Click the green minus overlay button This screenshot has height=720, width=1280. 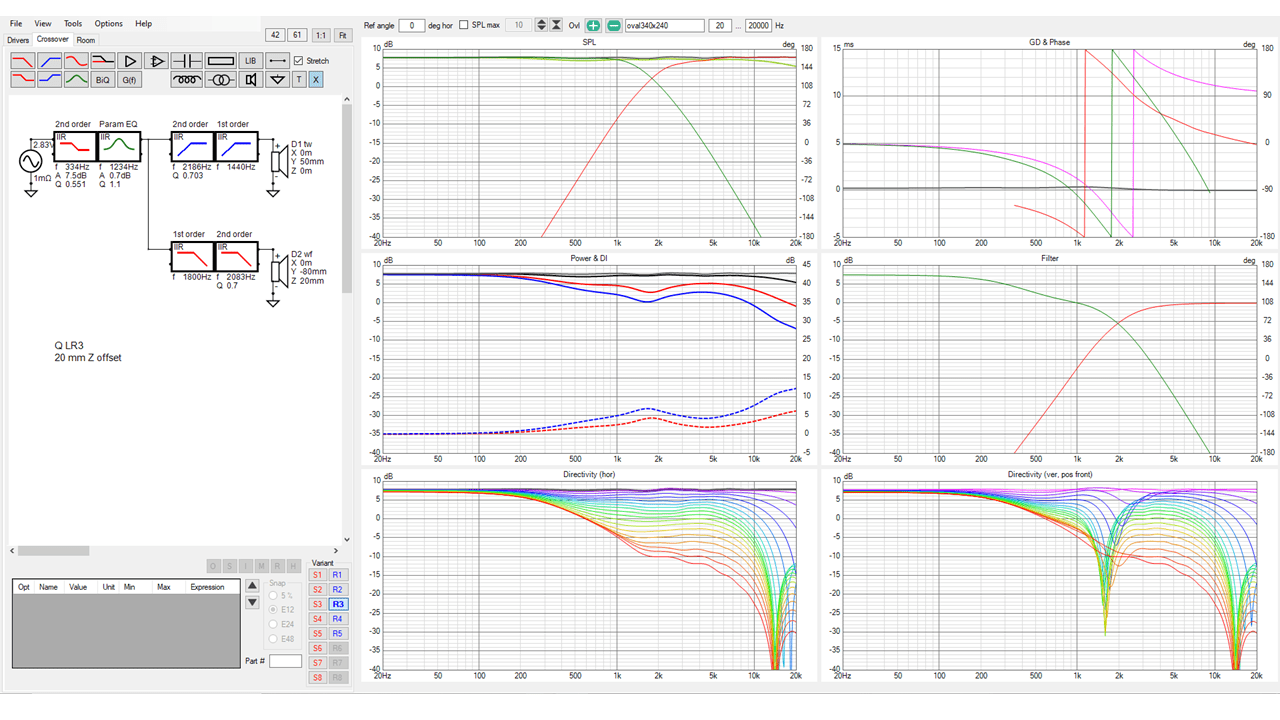point(613,25)
